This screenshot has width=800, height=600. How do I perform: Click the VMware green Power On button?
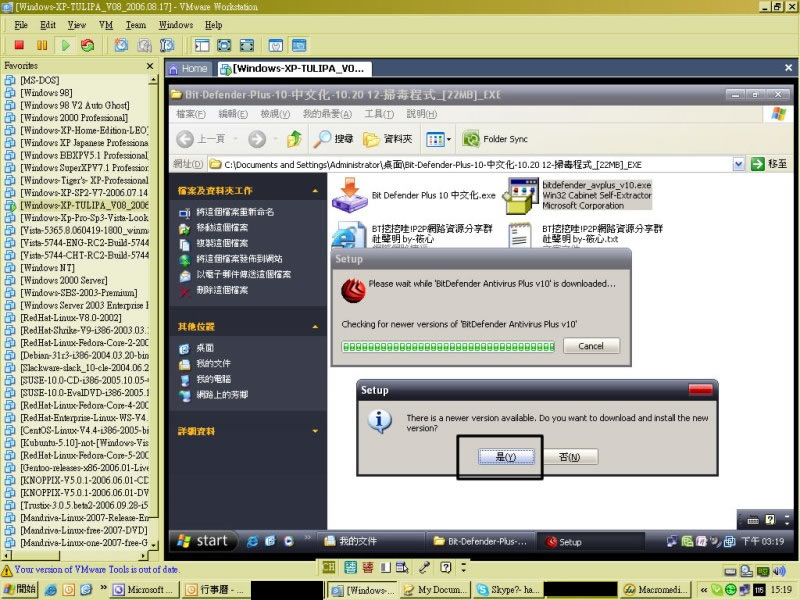click(65, 45)
